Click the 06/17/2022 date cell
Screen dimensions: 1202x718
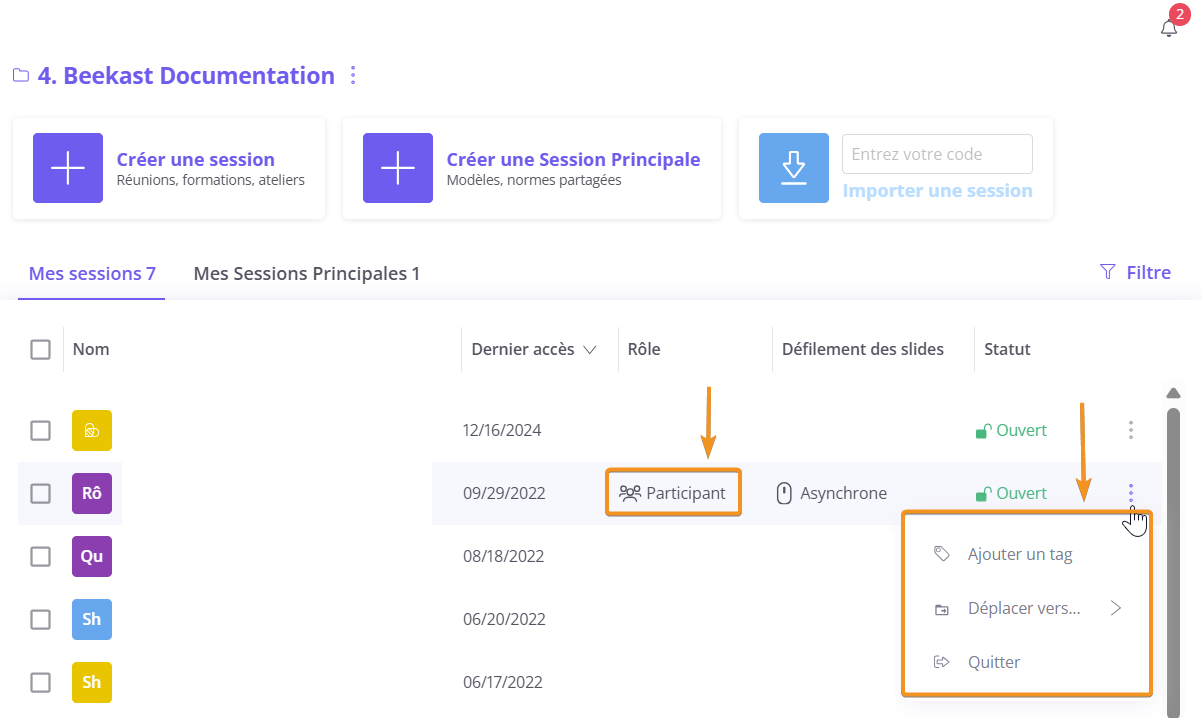coord(502,682)
